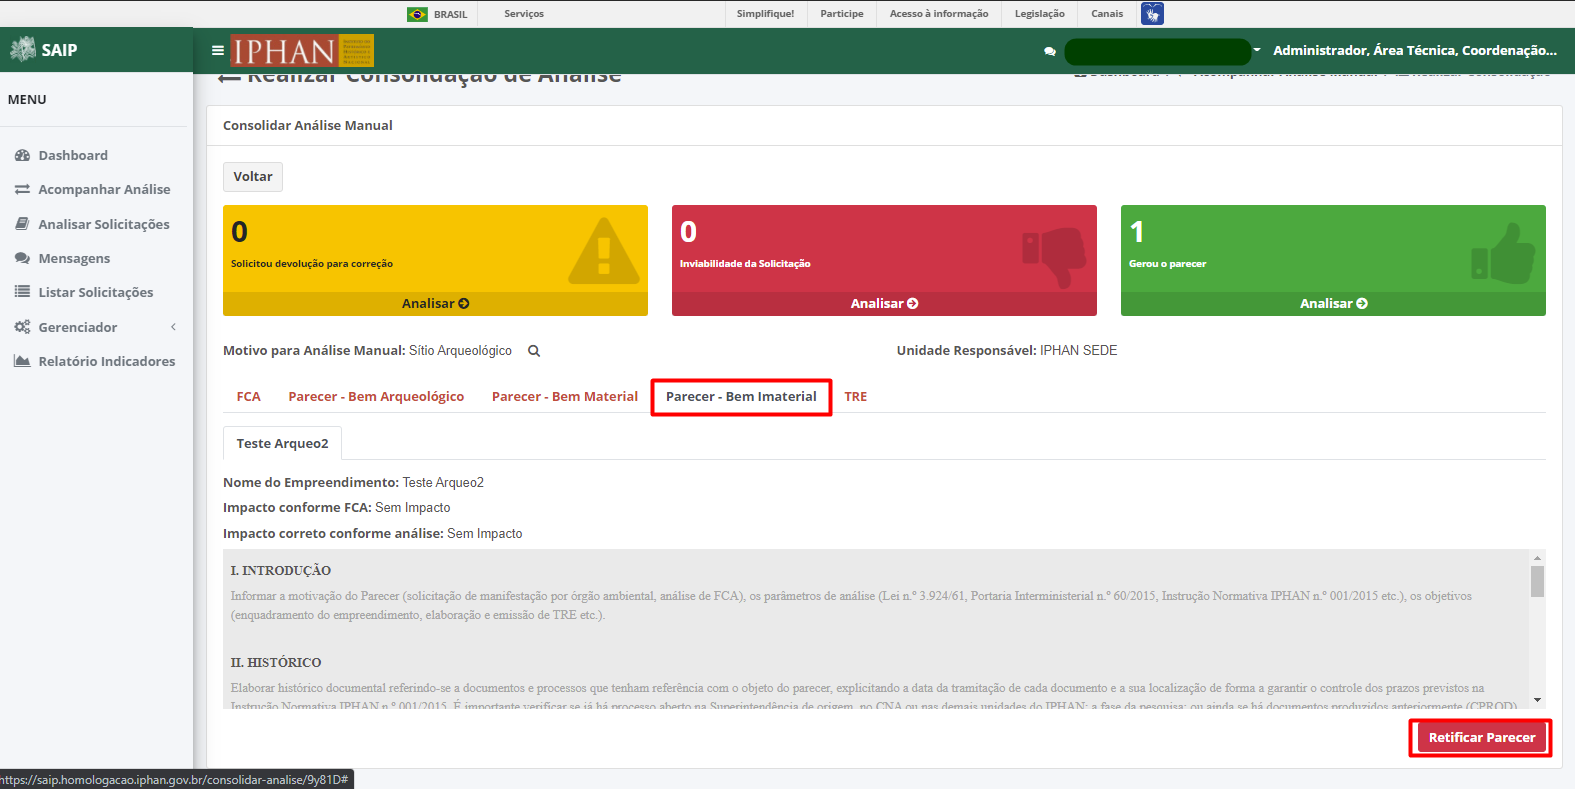Switch to Parecer - Bem Arqueológico tab
The width and height of the screenshot is (1575, 789).
376,397
